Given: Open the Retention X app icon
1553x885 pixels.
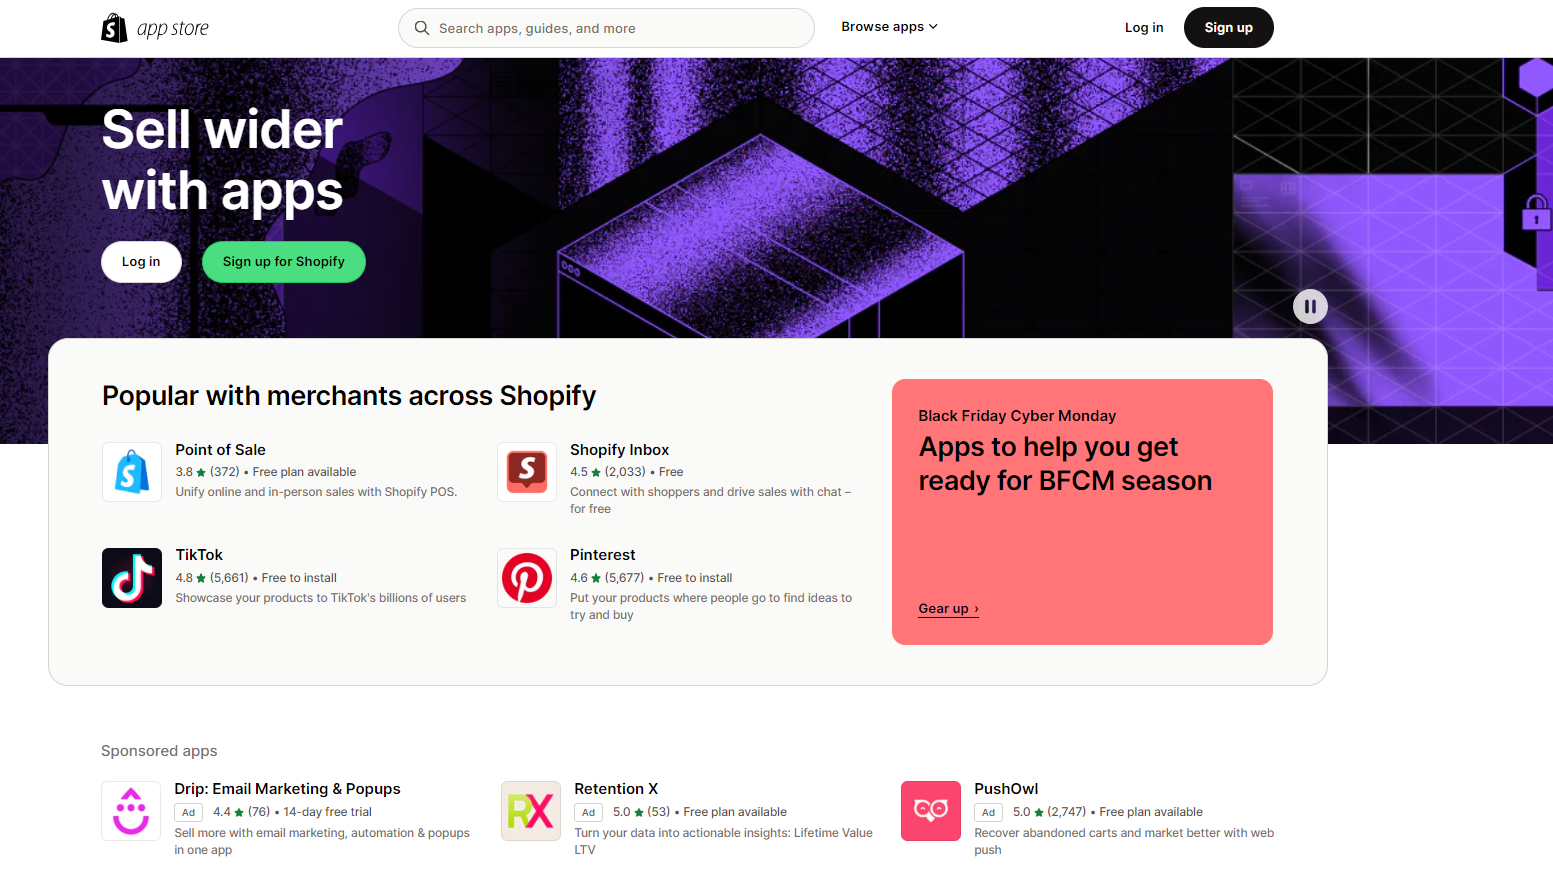Looking at the screenshot, I should pyautogui.click(x=531, y=811).
